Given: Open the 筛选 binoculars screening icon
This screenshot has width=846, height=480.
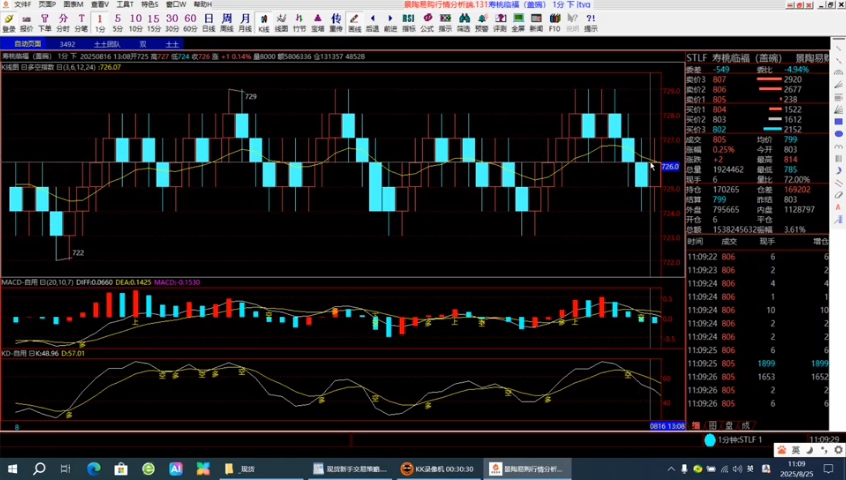Looking at the screenshot, I should tap(463, 23).
